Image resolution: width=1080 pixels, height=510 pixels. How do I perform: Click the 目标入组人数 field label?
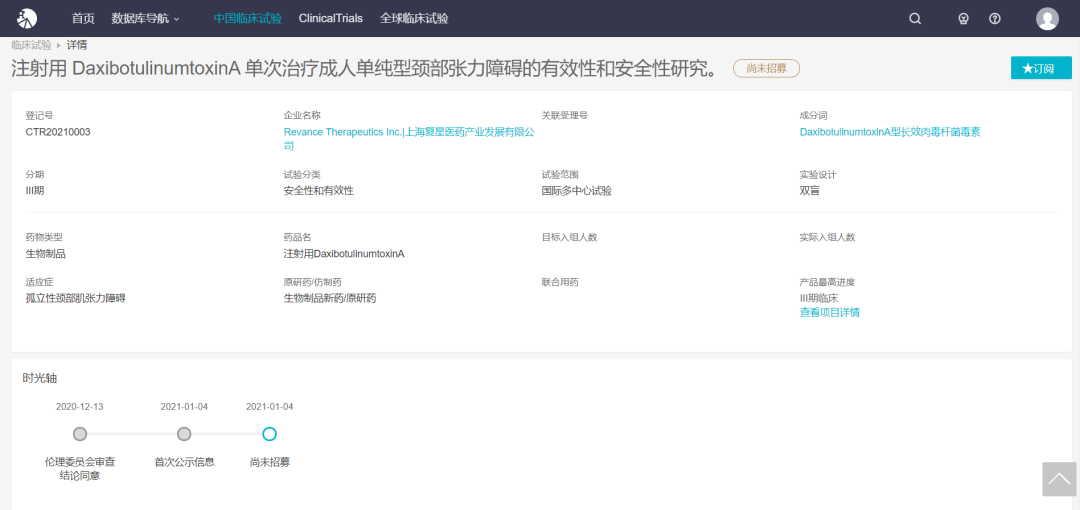coord(570,237)
